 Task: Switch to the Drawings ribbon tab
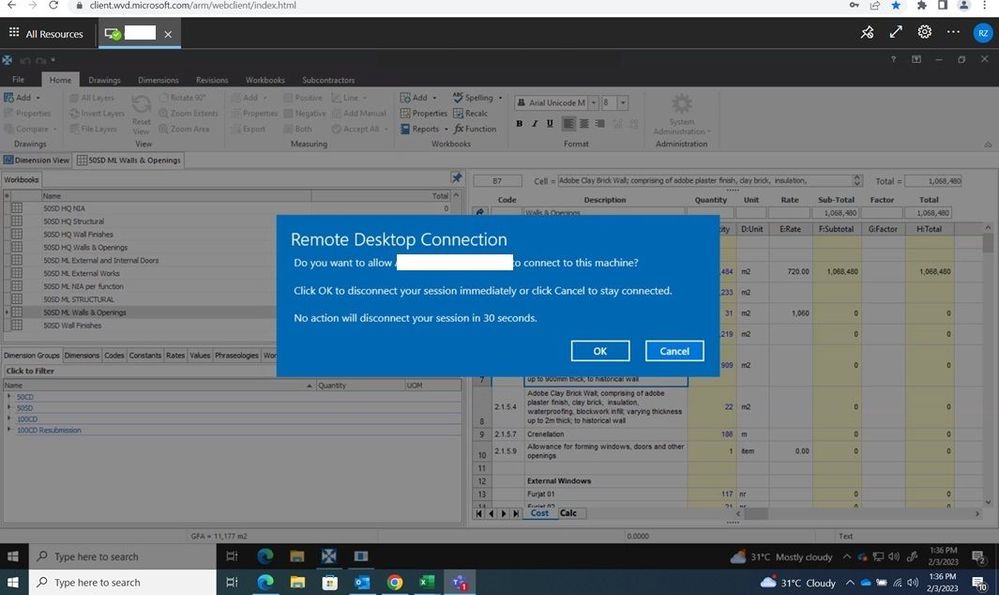pos(104,80)
